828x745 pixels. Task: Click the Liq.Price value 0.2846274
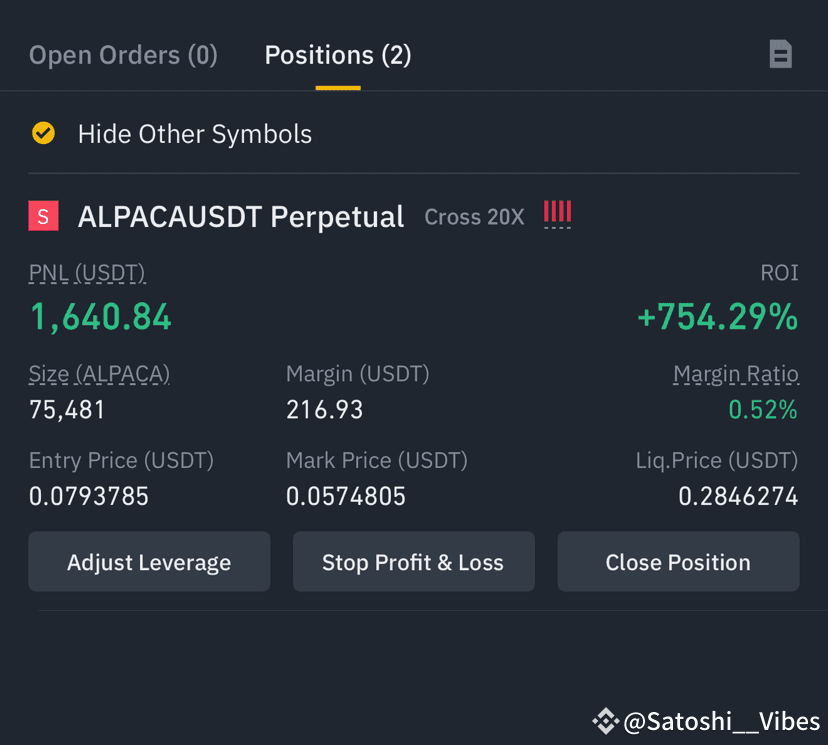738,496
